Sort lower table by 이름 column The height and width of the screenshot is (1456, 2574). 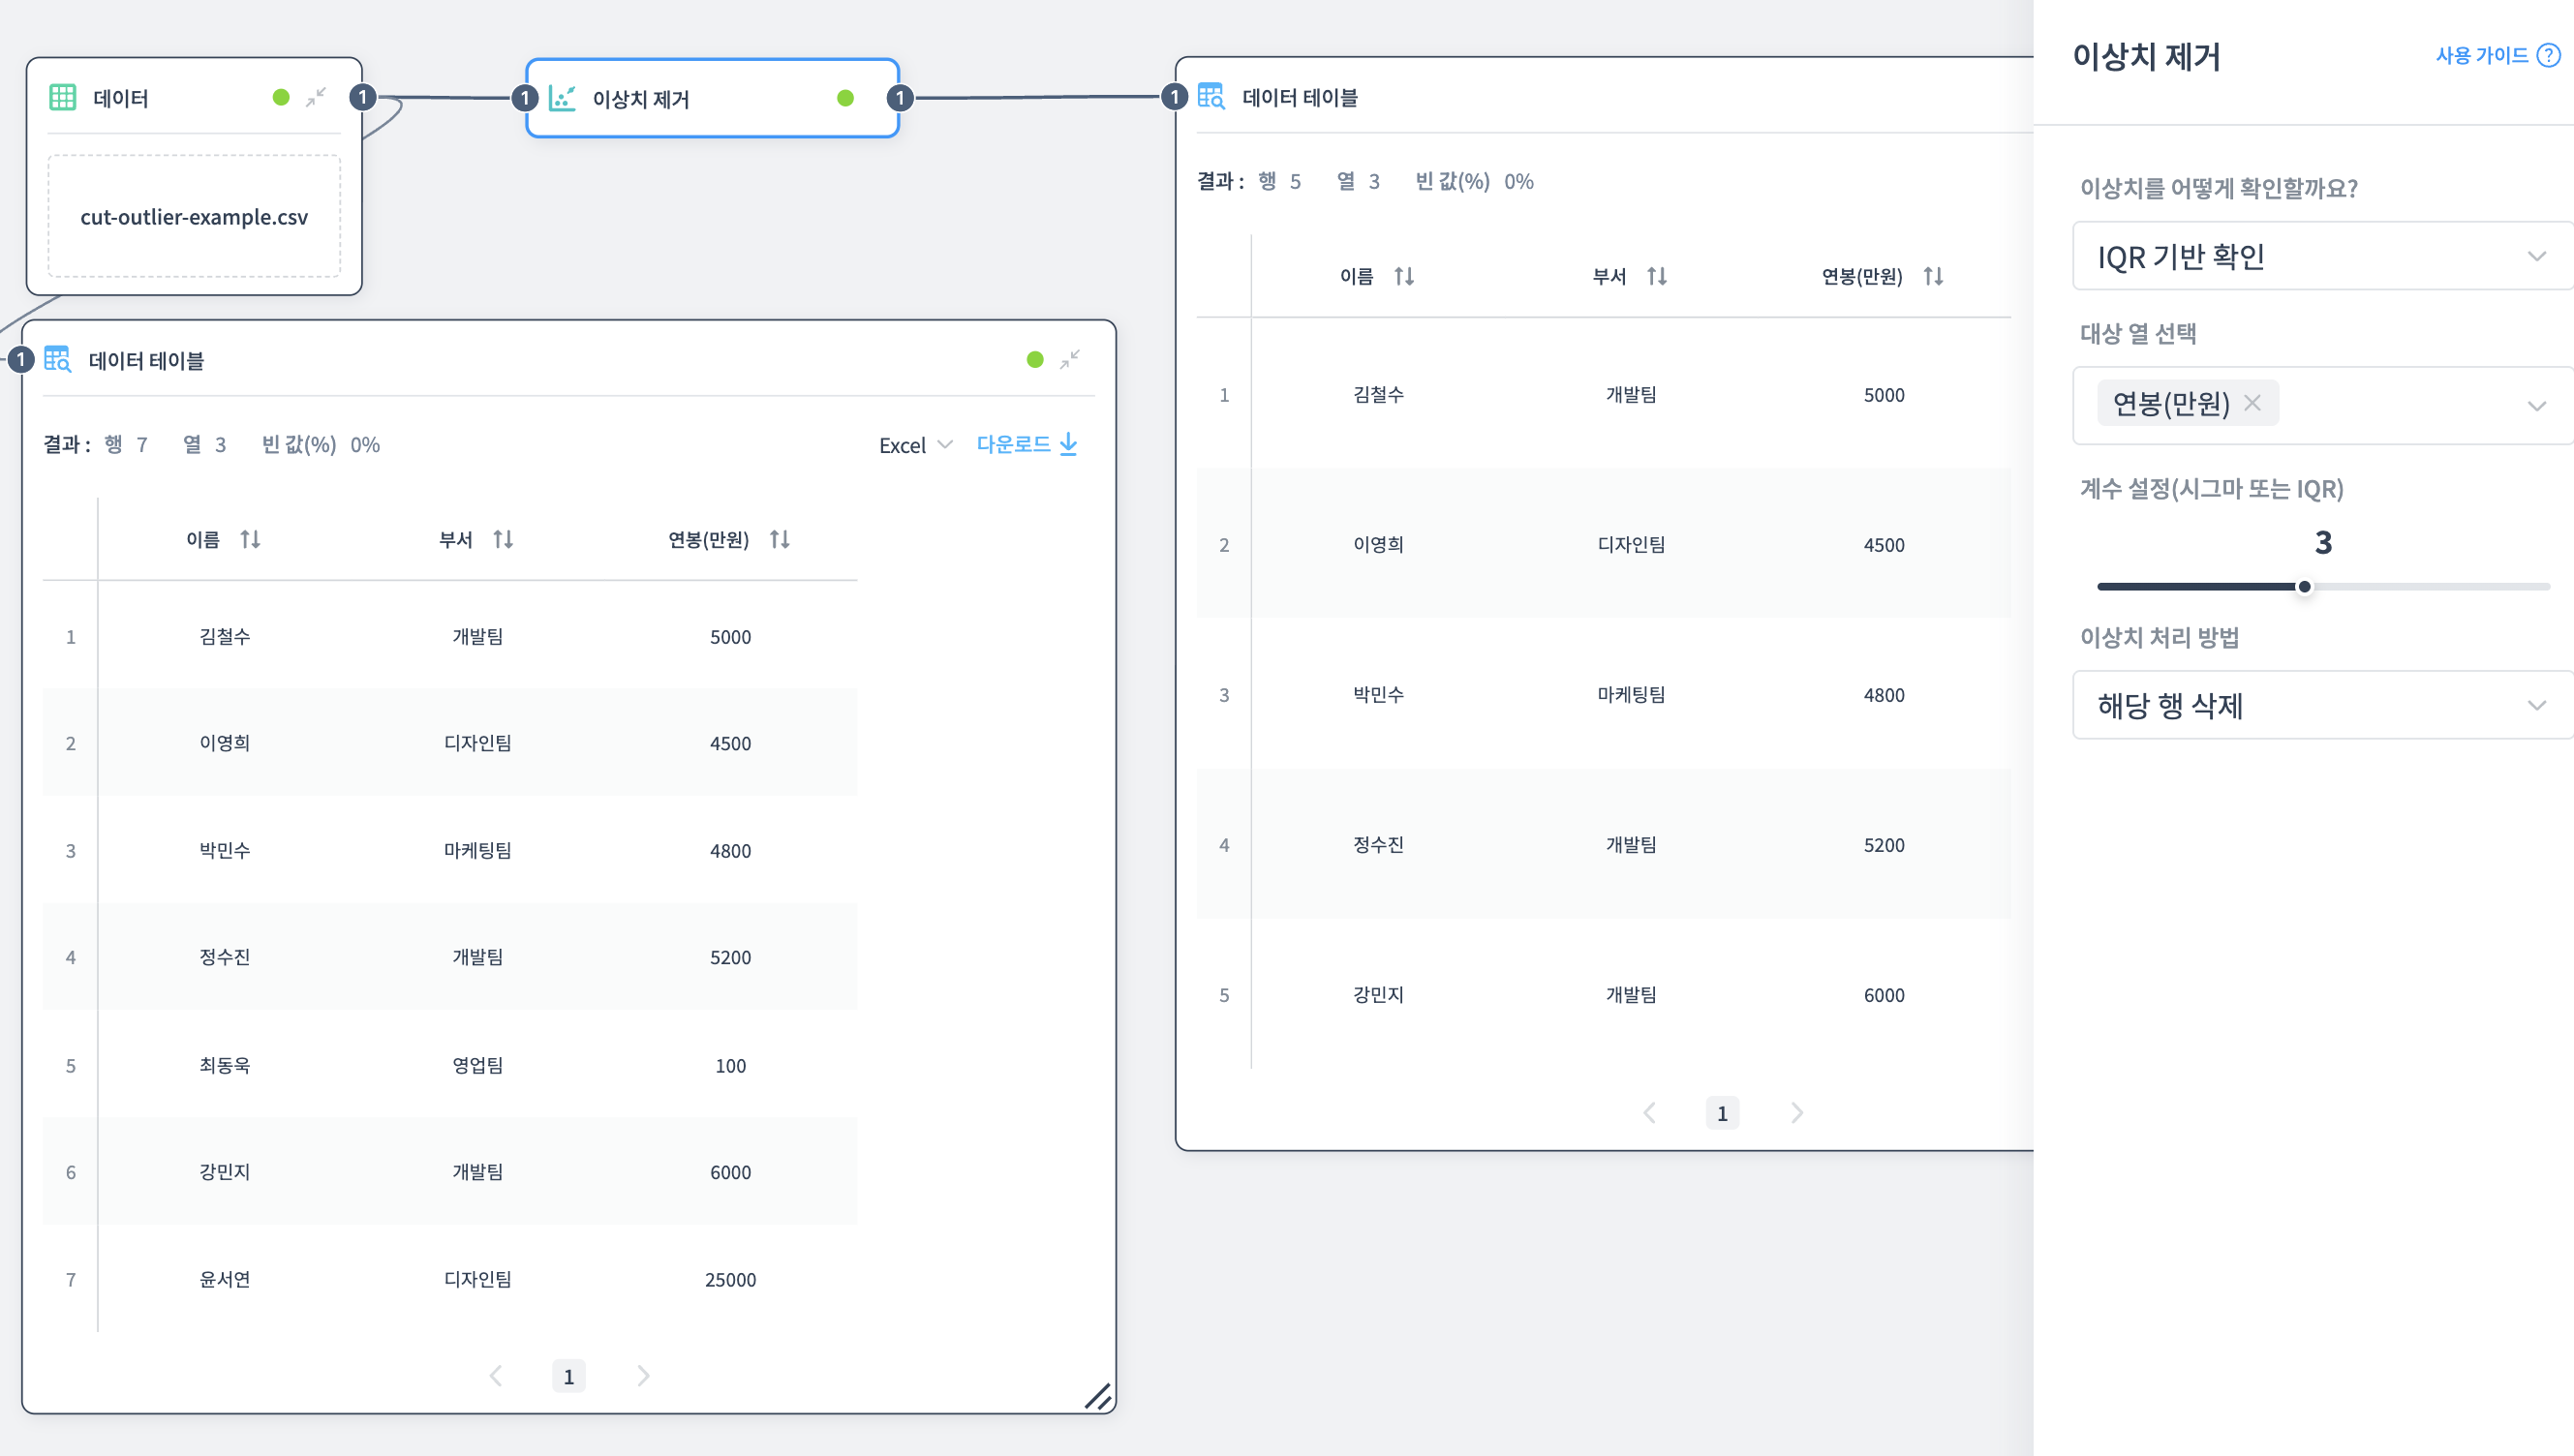(250, 540)
